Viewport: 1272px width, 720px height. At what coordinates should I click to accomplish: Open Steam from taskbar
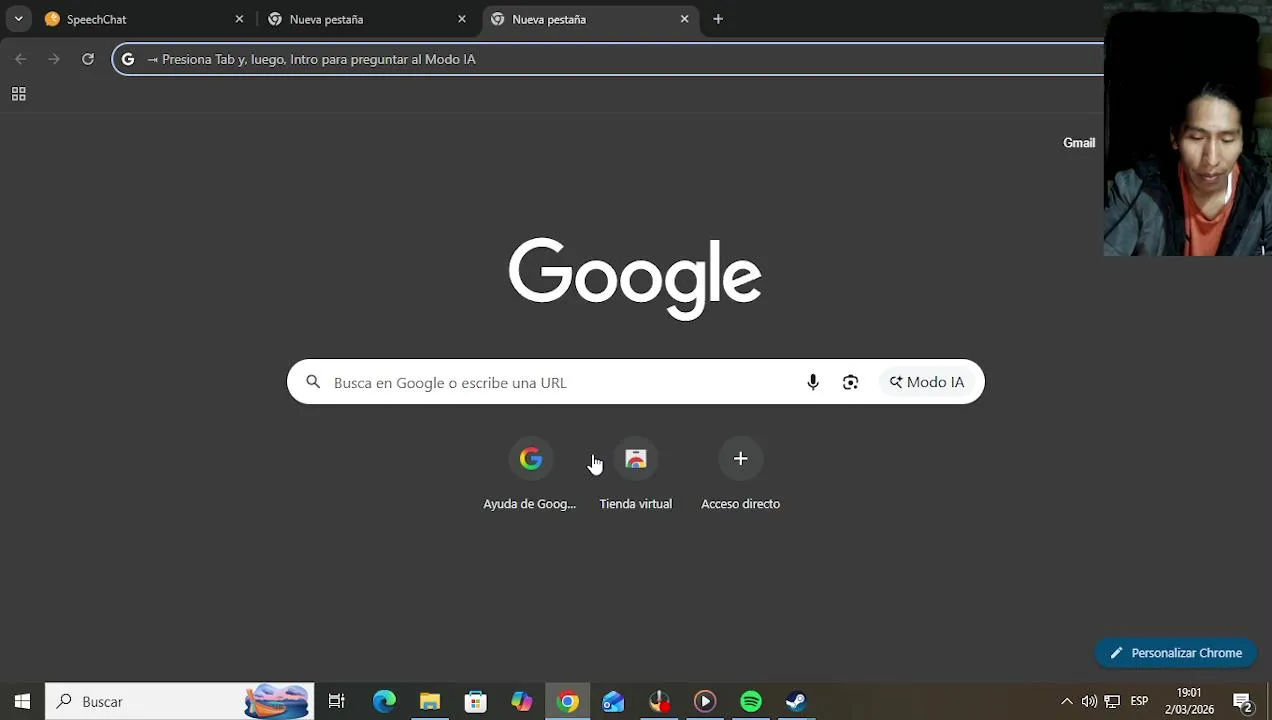tap(797, 702)
